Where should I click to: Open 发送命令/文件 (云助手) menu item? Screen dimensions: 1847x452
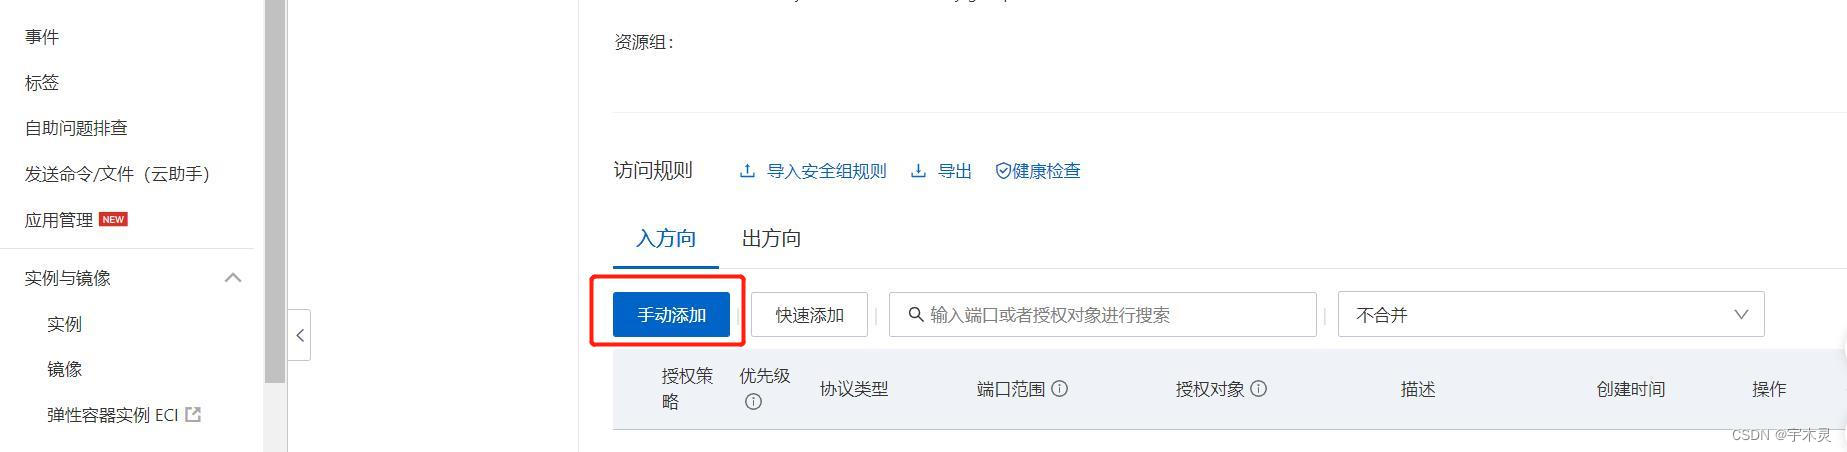point(118,174)
